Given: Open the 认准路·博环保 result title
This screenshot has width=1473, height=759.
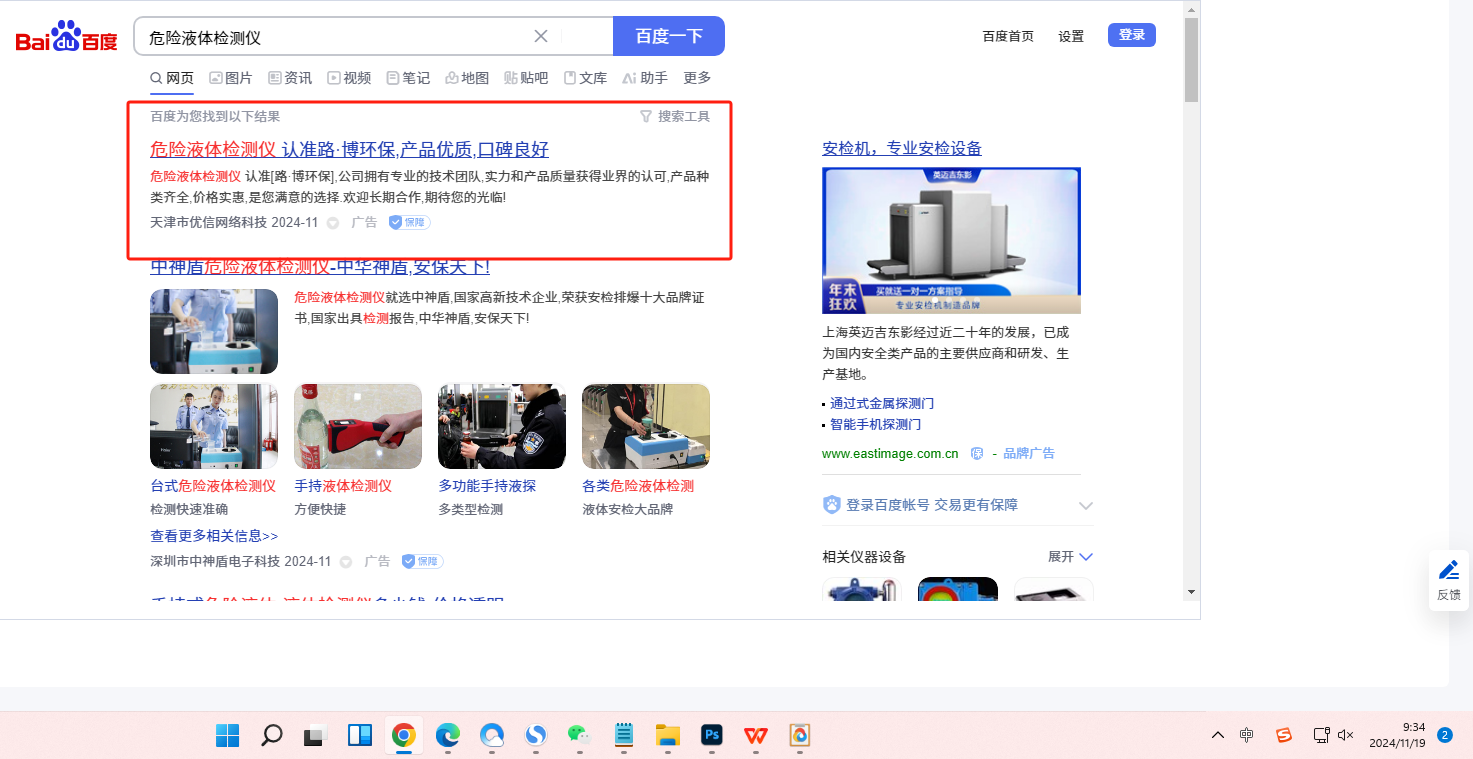Looking at the screenshot, I should coord(349,150).
